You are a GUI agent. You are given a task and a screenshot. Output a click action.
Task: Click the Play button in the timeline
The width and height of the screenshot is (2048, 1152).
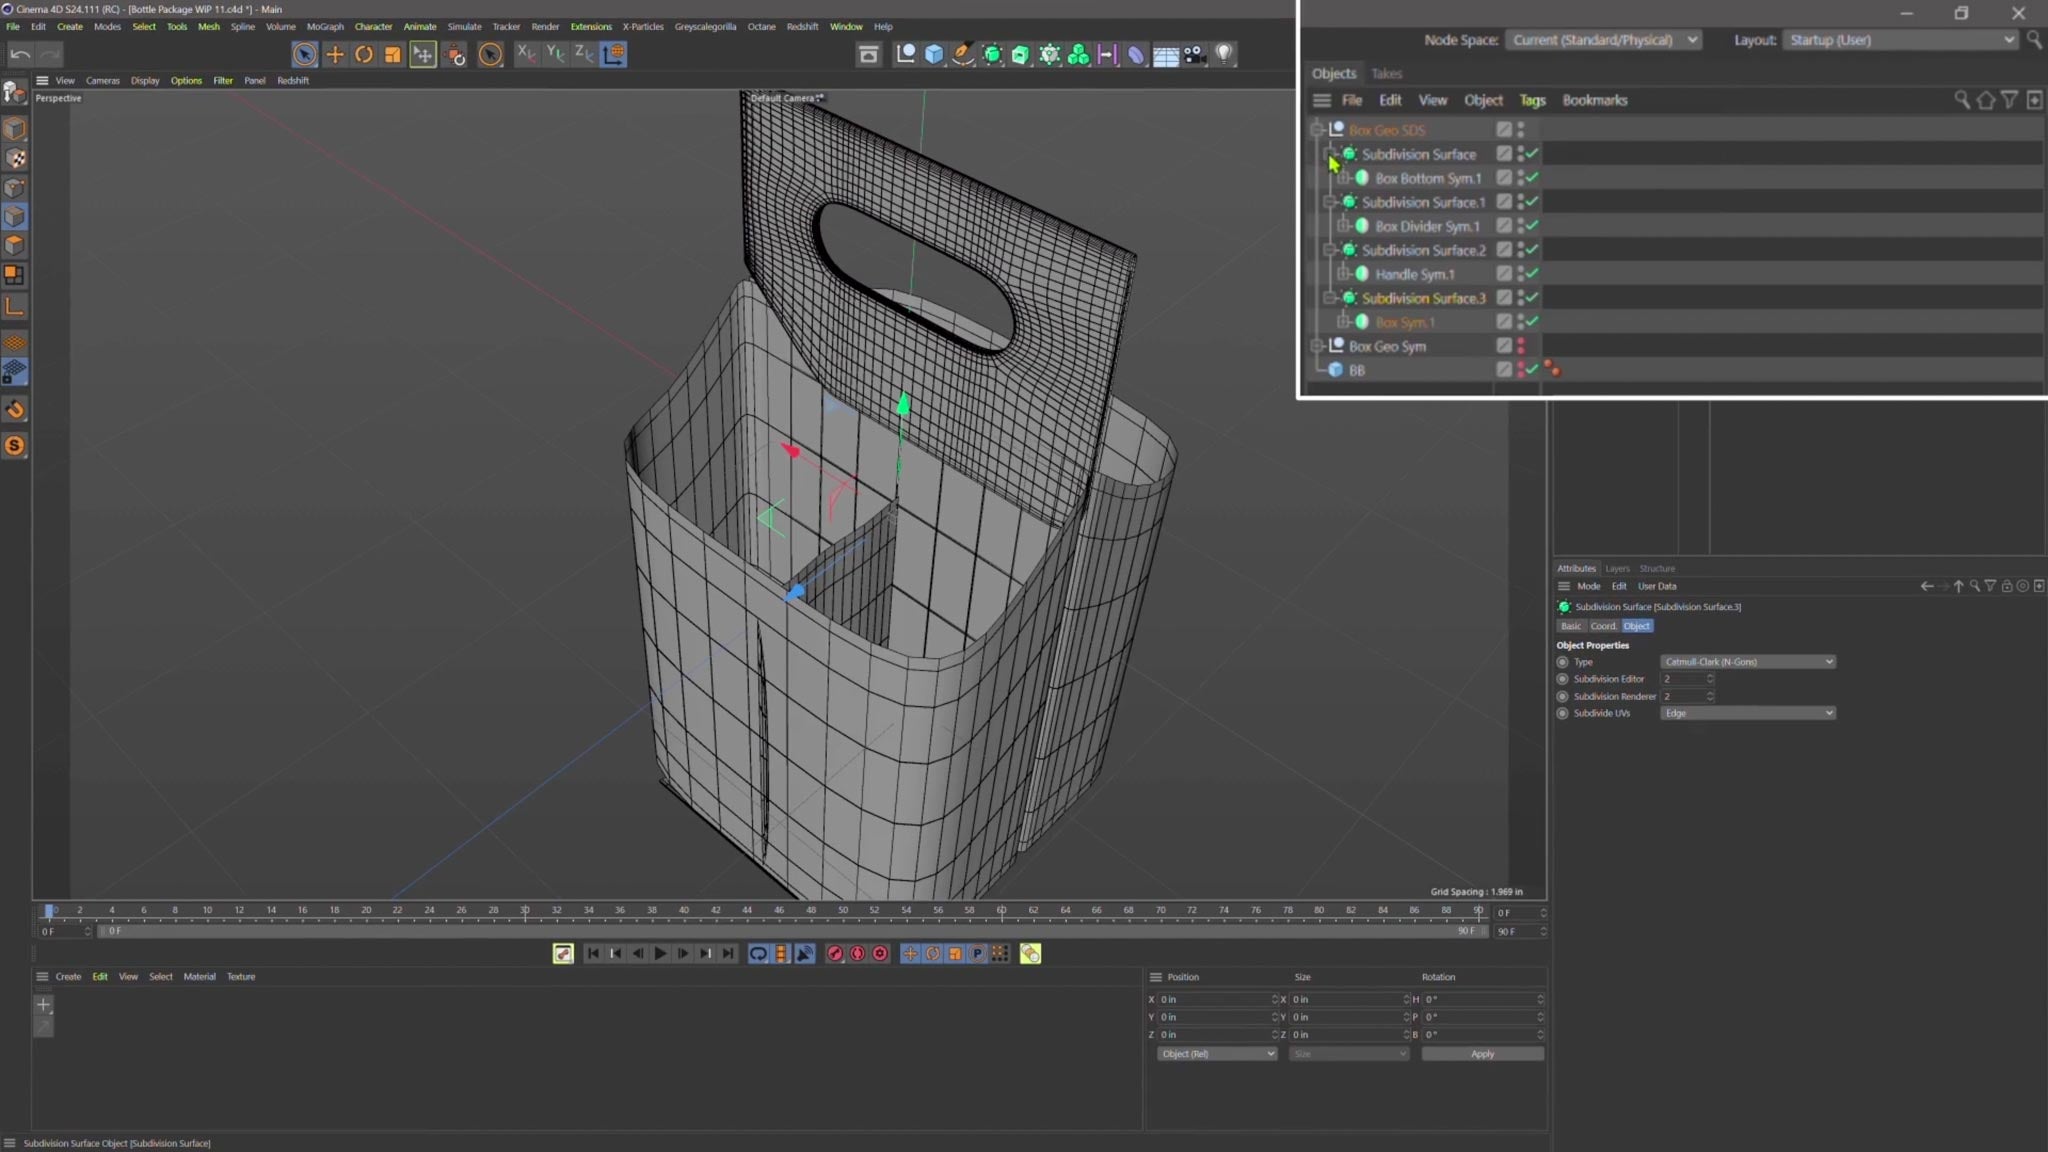660,953
